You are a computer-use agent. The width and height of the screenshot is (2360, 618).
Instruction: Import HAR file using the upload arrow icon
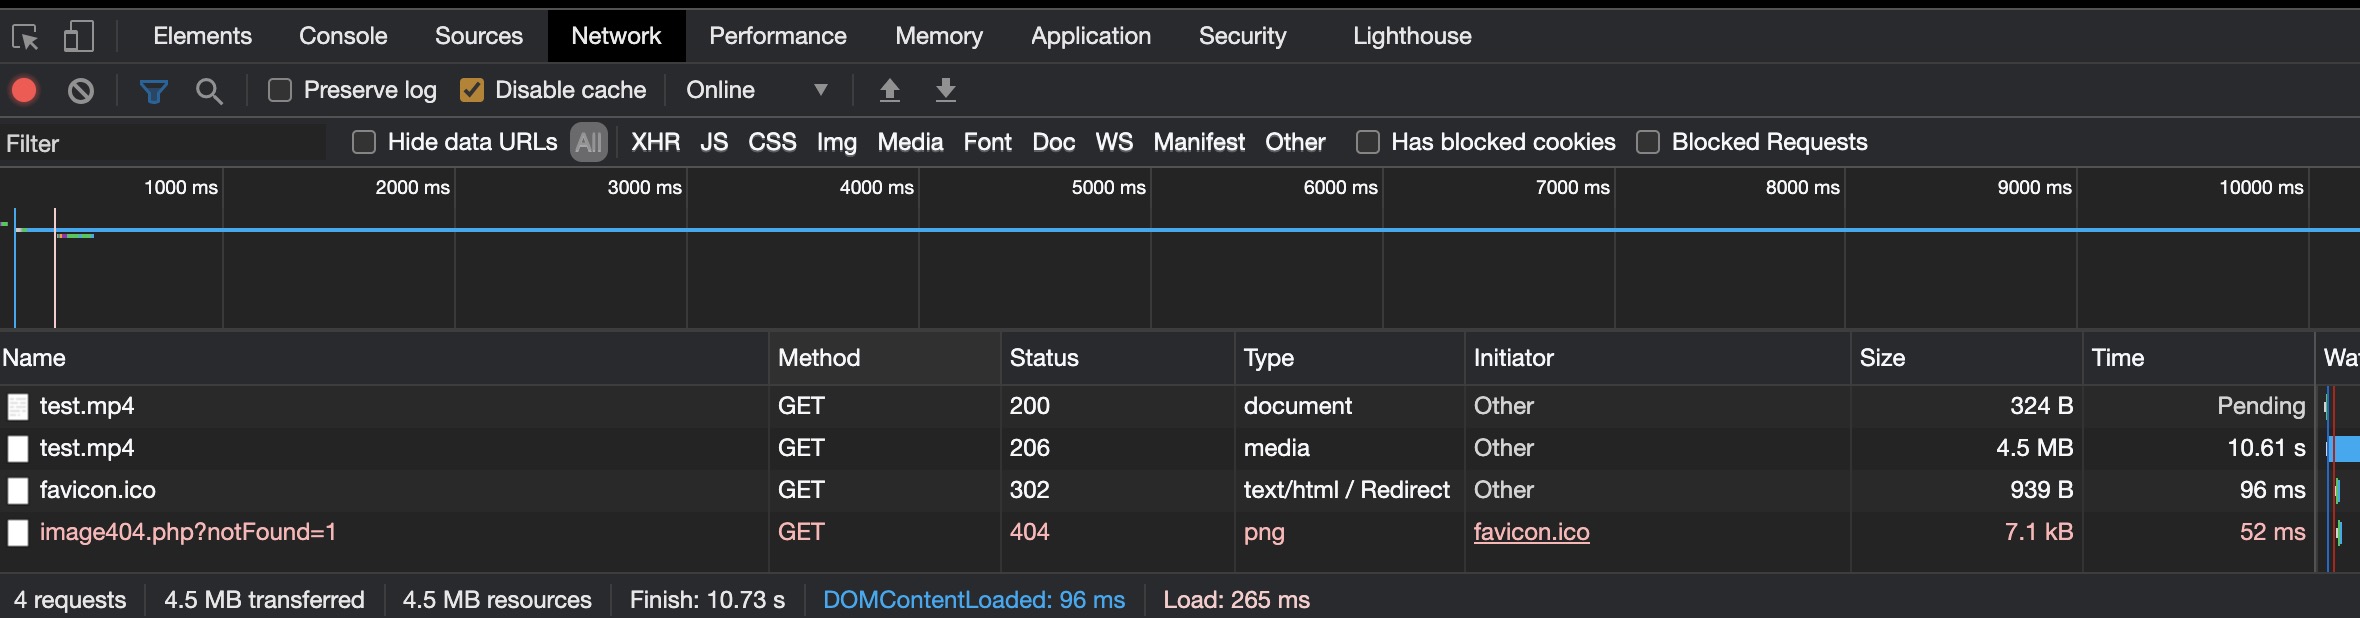click(x=889, y=91)
